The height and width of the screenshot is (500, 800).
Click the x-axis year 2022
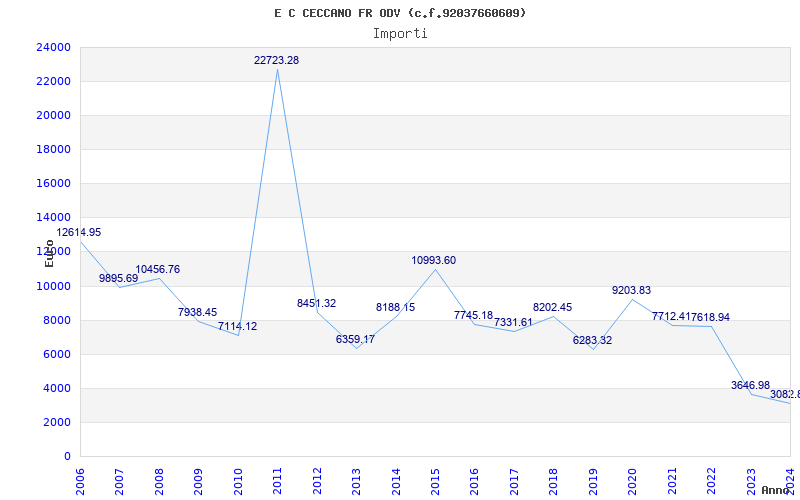(711, 481)
